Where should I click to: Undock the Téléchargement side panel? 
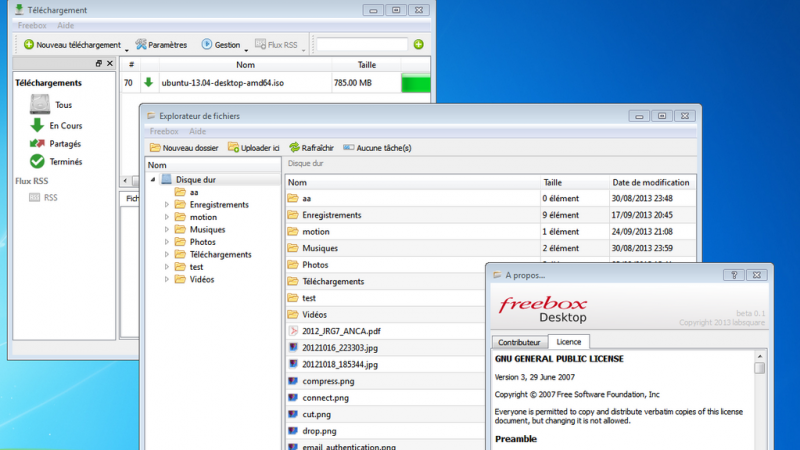pos(98,63)
